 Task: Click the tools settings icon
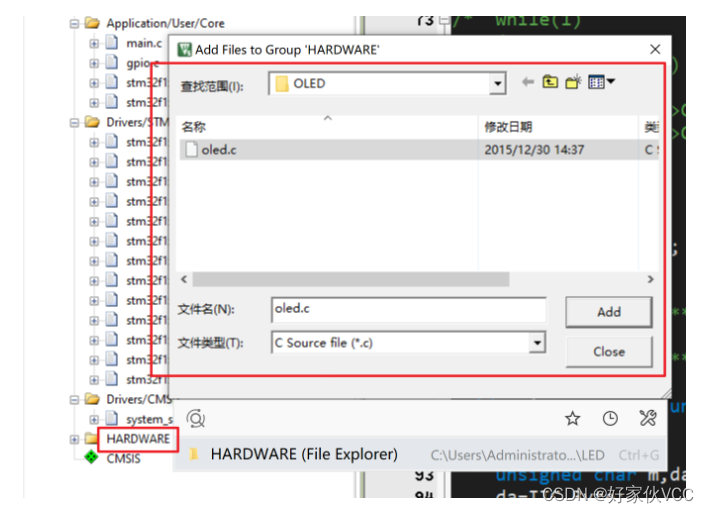(648, 419)
